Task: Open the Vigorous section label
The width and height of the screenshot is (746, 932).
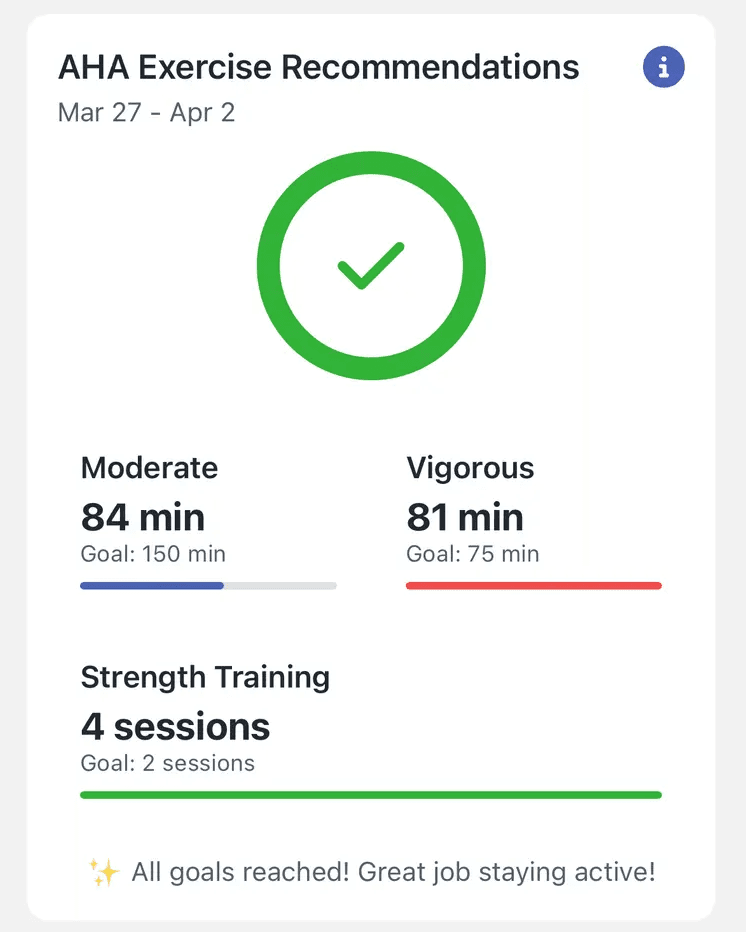Action: (470, 467)
